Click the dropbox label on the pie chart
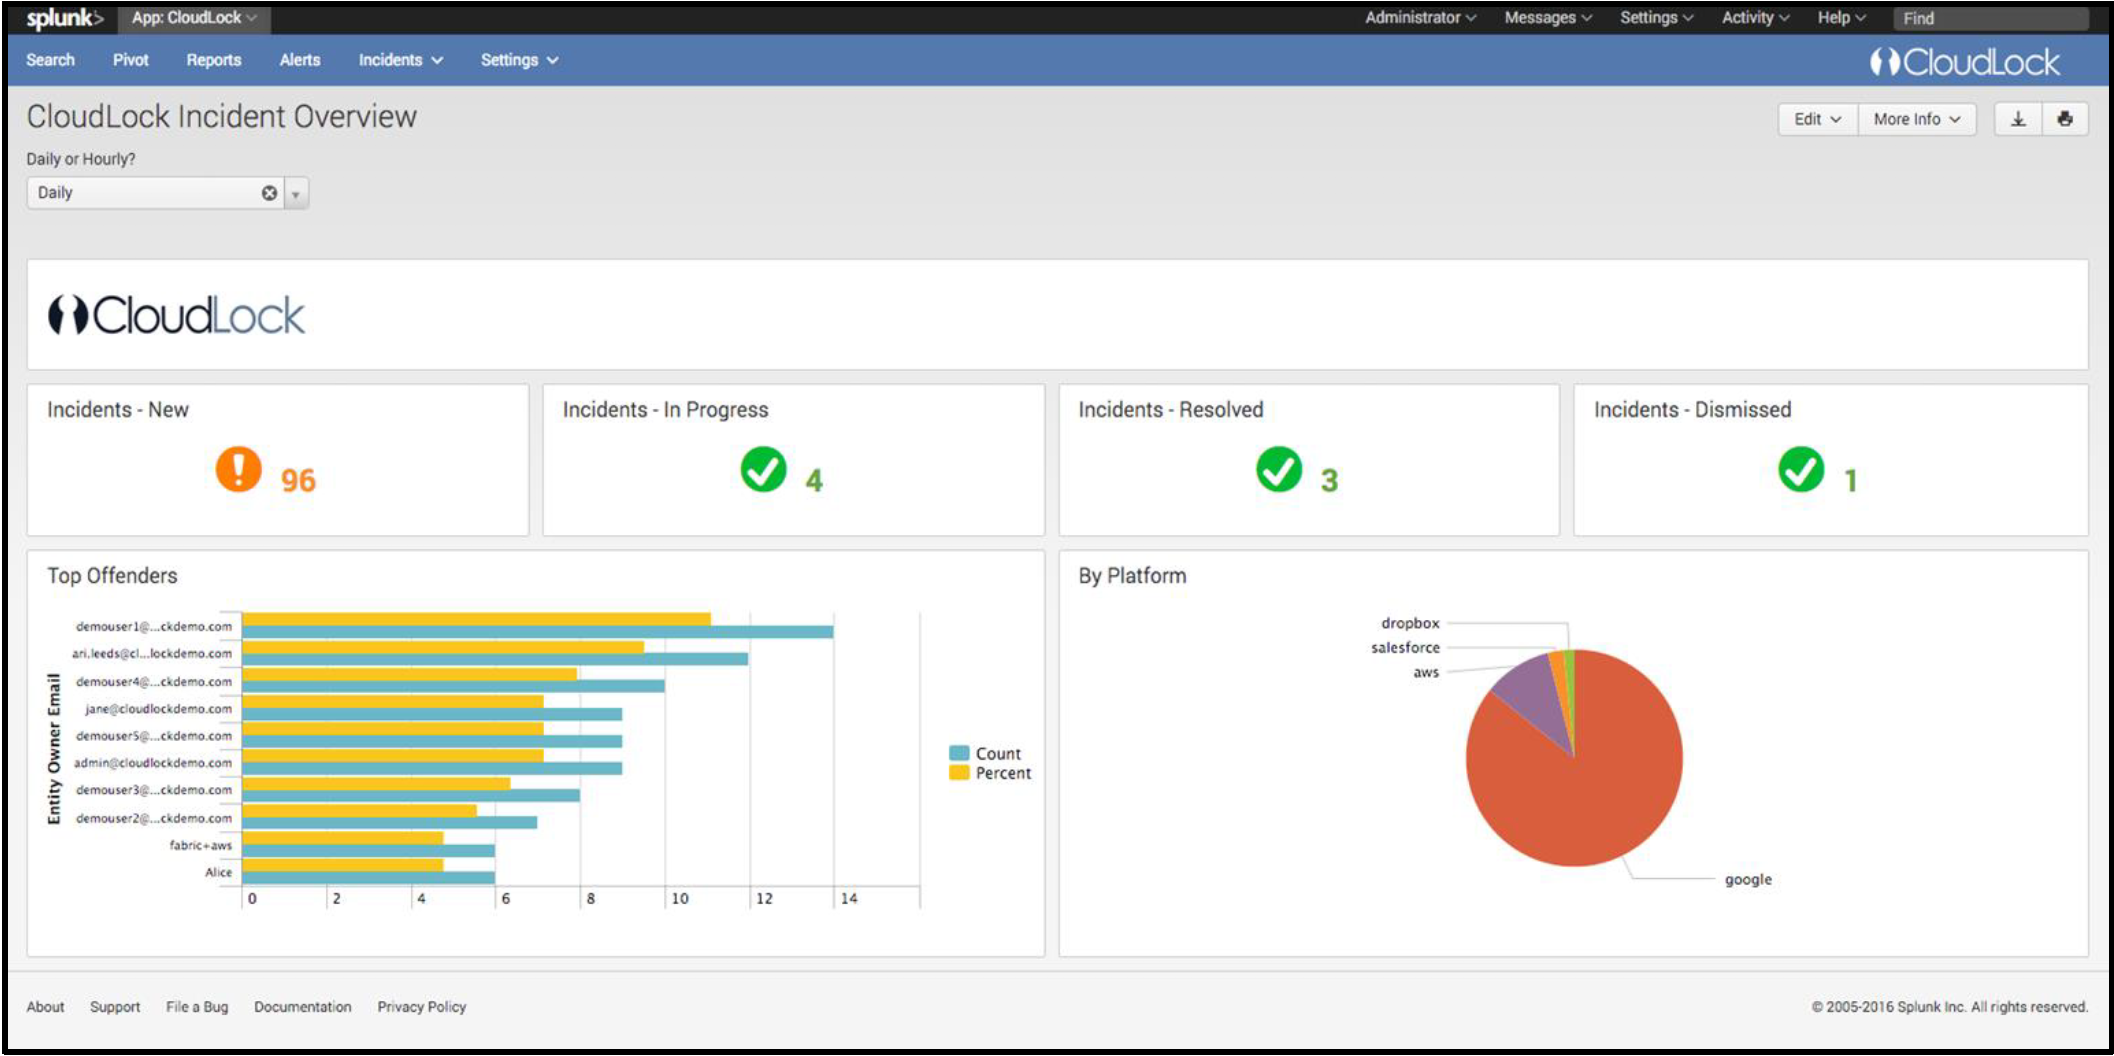2114x1056 pixels. click(1410, 623)
